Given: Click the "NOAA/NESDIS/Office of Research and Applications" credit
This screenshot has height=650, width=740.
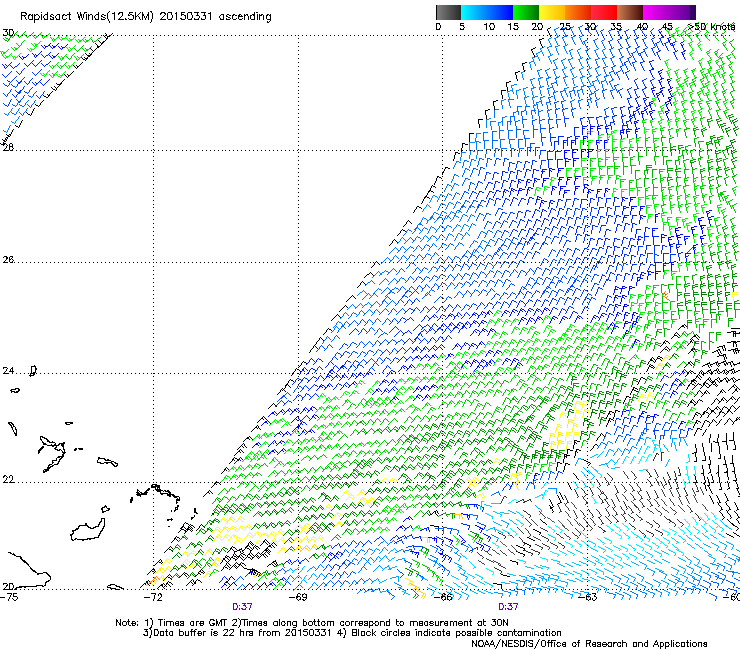Looking at the screenshot, I should [x=589, y=644].
